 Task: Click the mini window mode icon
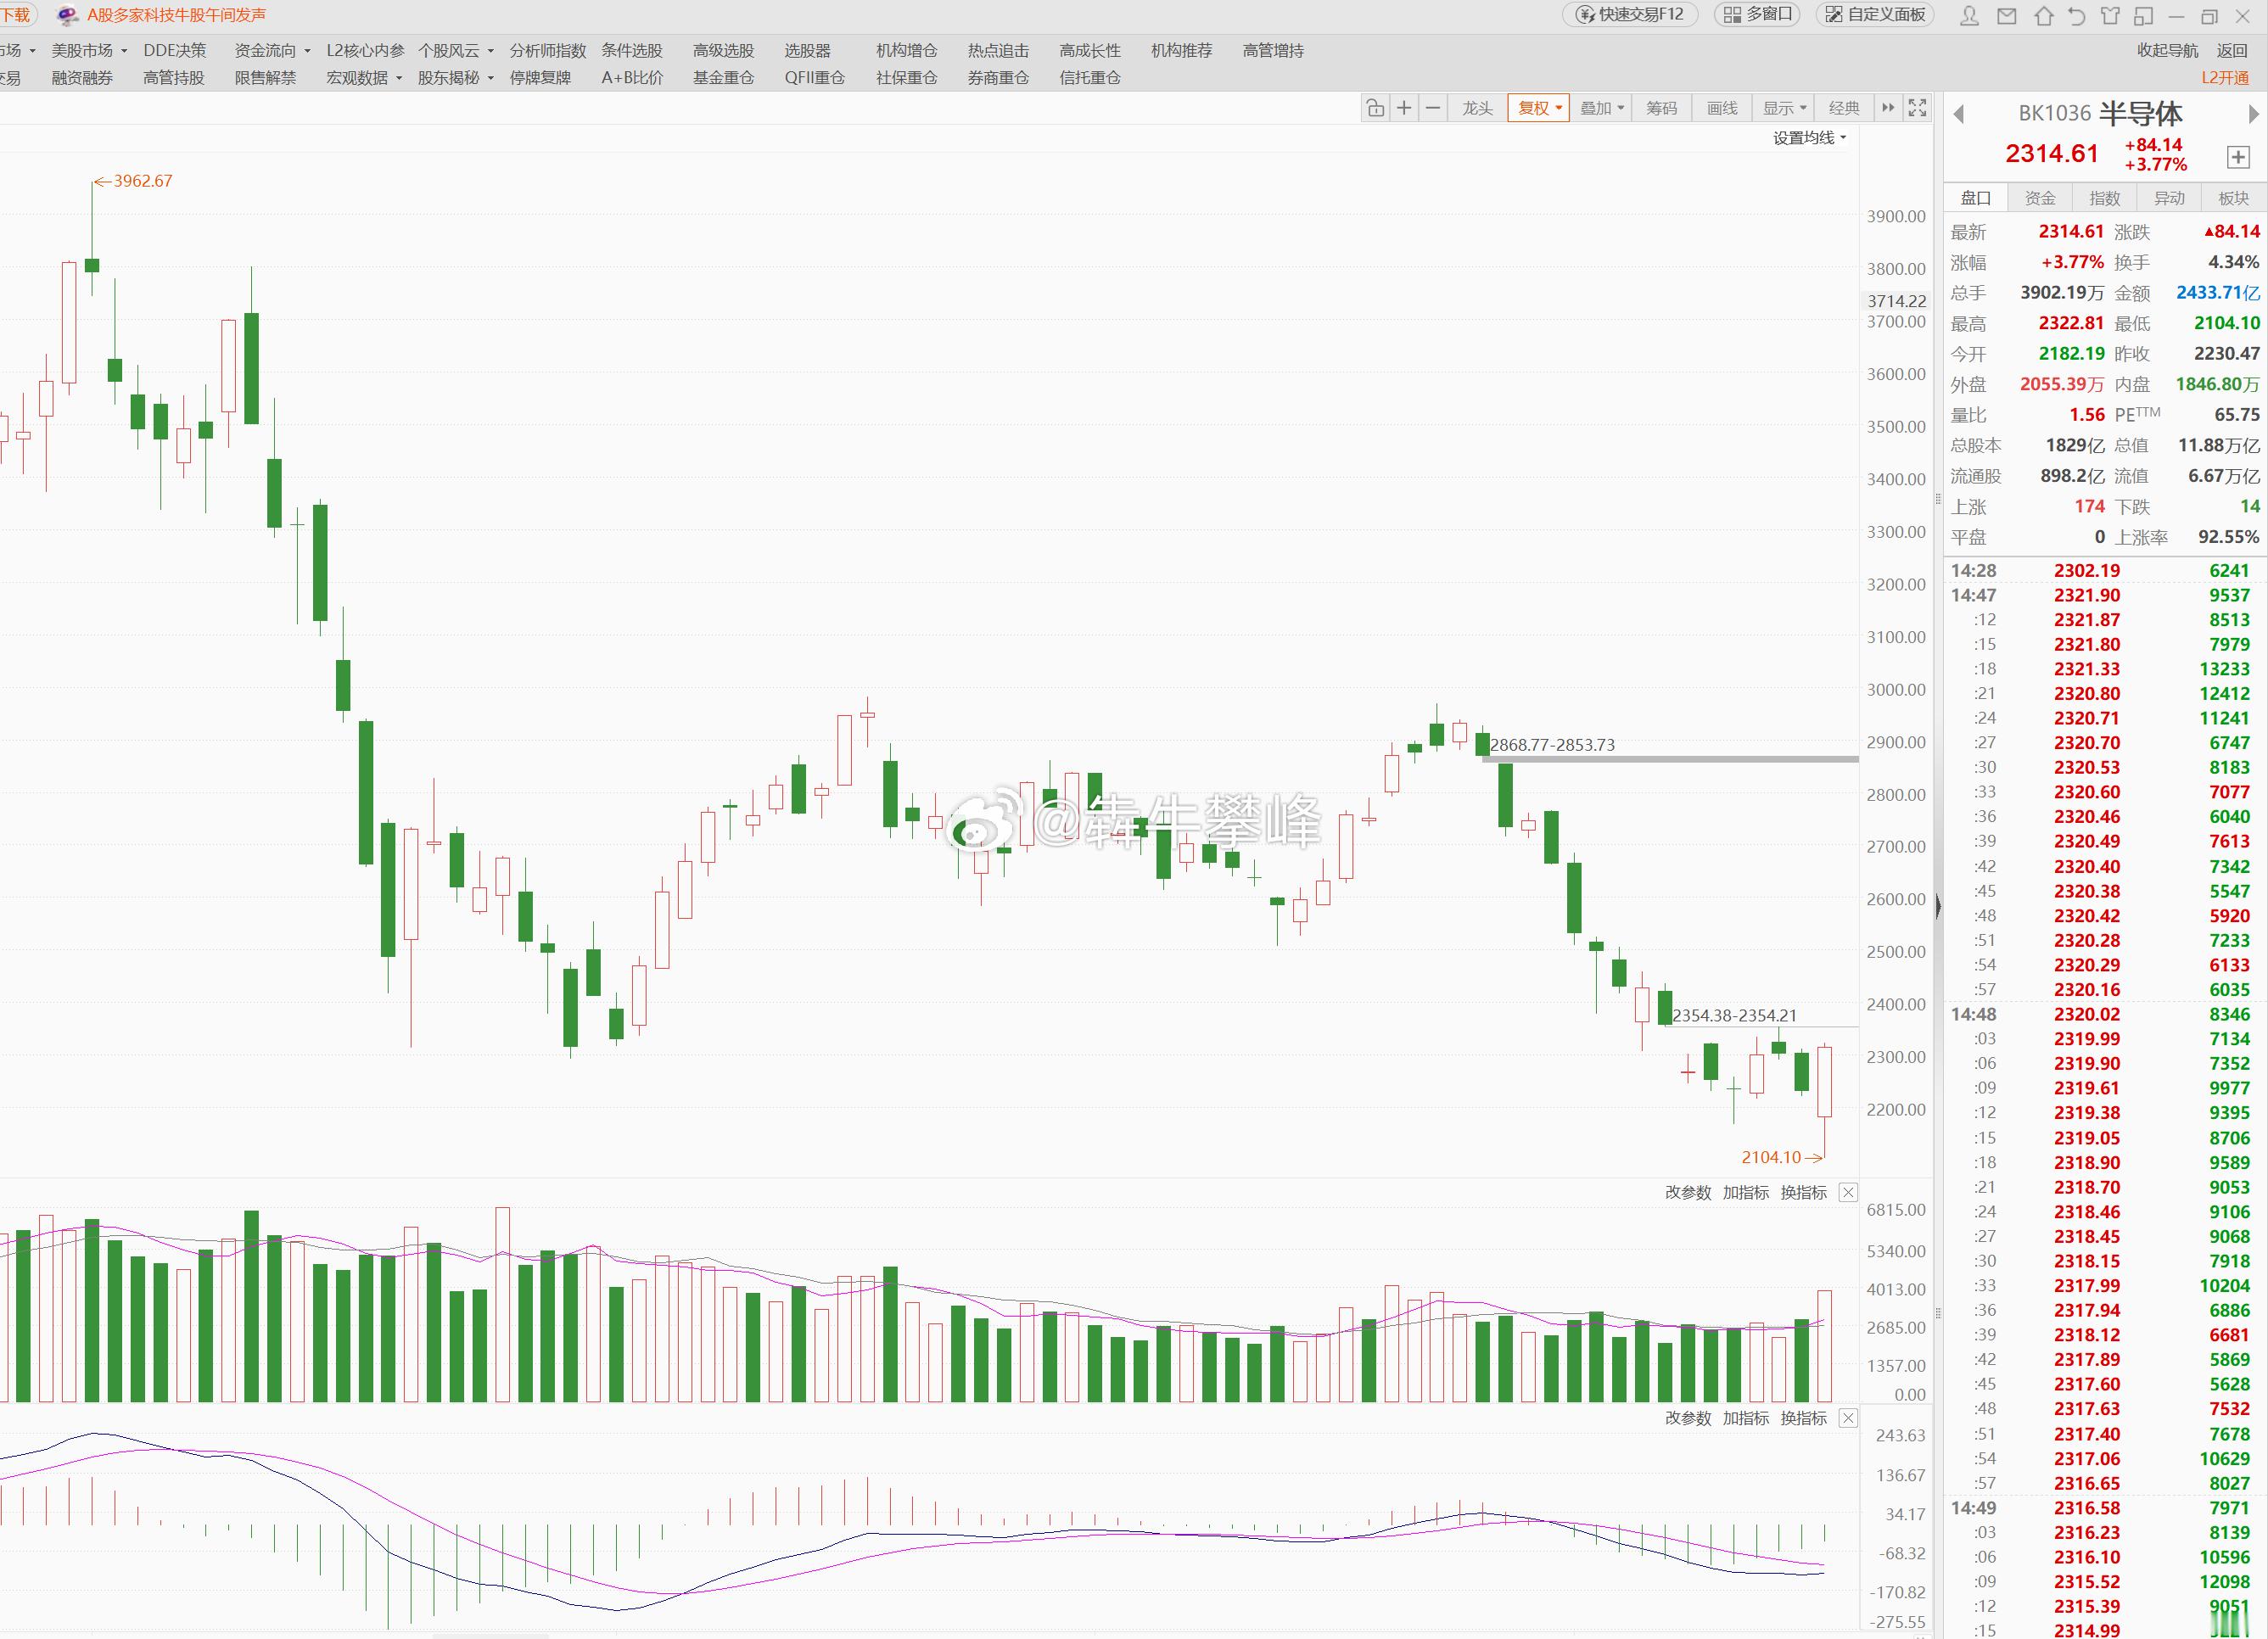pyautogui.click(x=2143, y=16)
